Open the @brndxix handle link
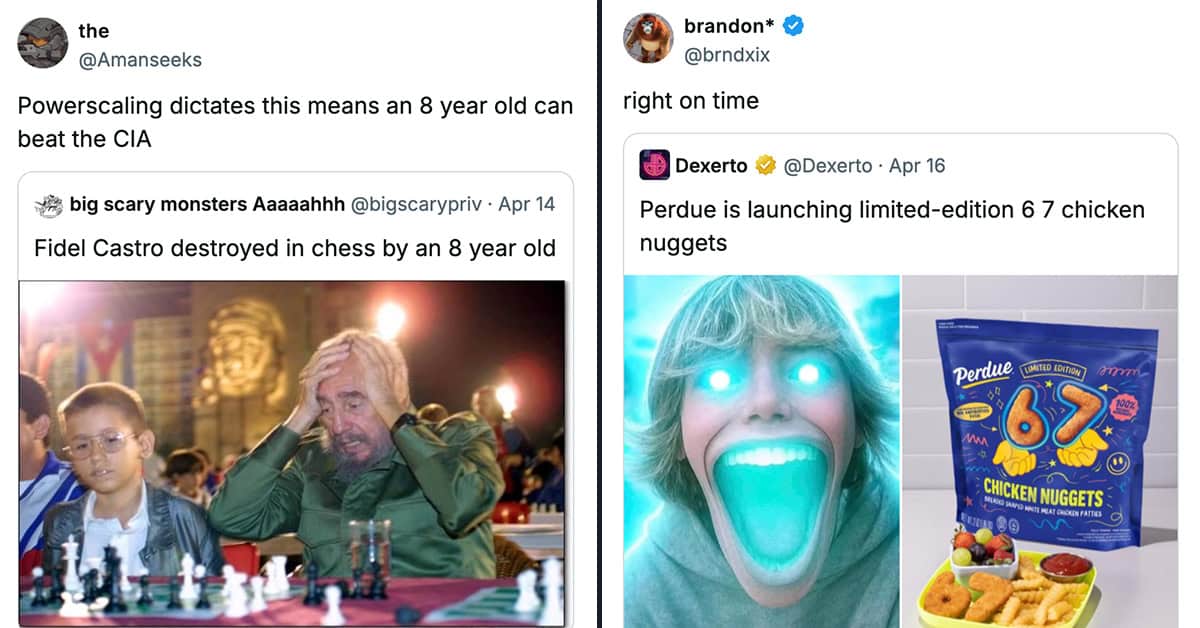The width and height of the screenshot is (1200, 628). click(x=727, y=55)
